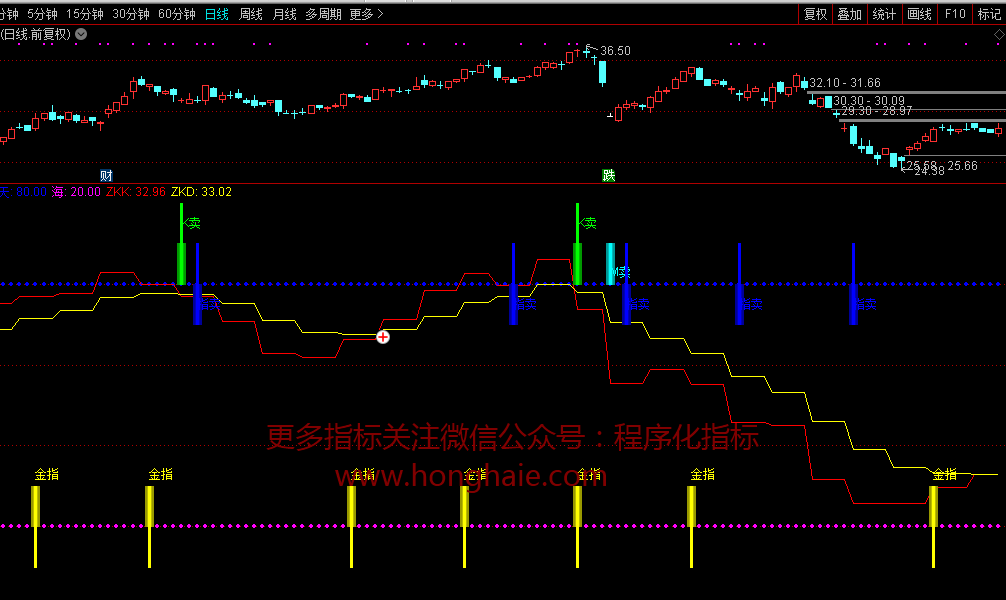The height and width of the screenshot is (600, 1006).
Task: Click the 36.50 high price label
Action: 615,51
